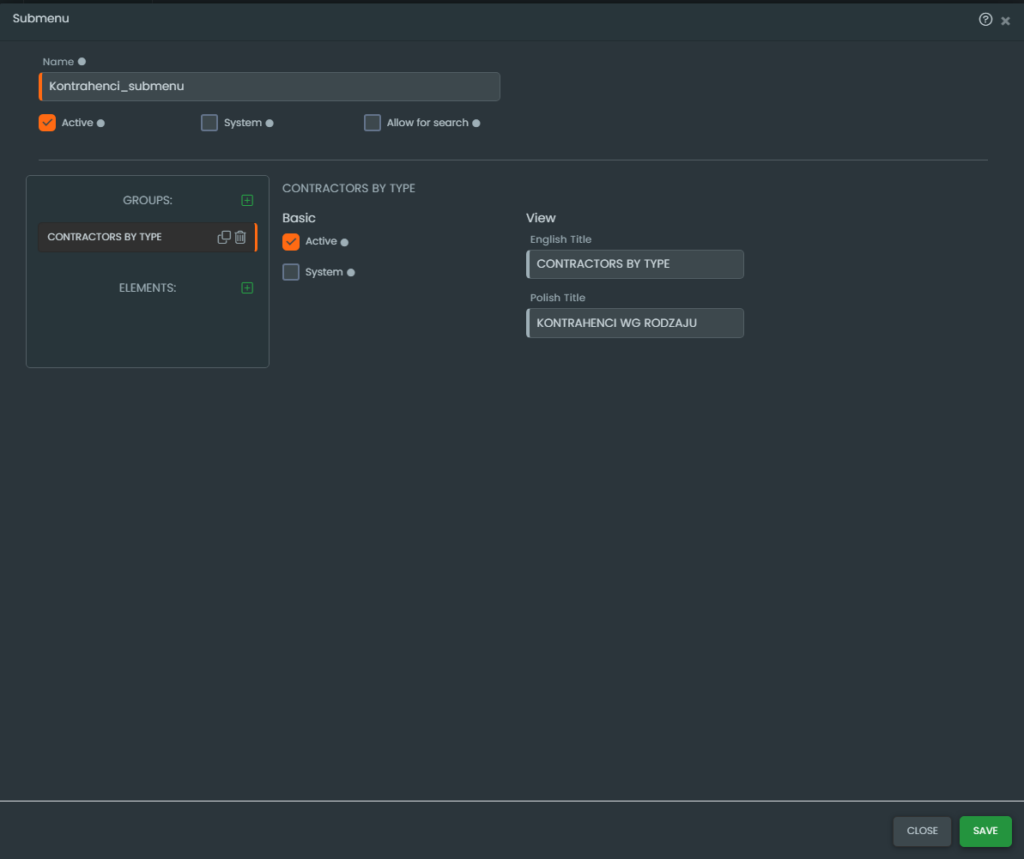Click the Polish Title input field

point(636,323)
